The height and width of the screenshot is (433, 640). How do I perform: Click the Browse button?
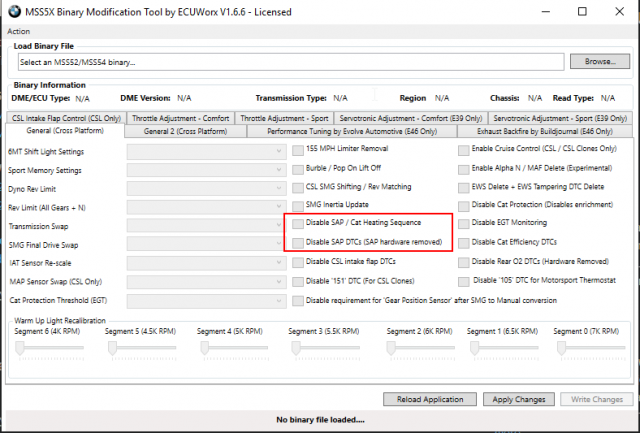pos(600,62)
